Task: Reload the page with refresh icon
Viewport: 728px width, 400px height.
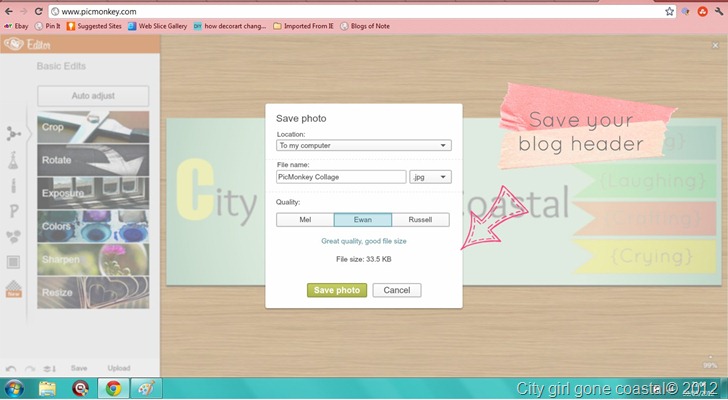Action: click(x=39, y=11)
